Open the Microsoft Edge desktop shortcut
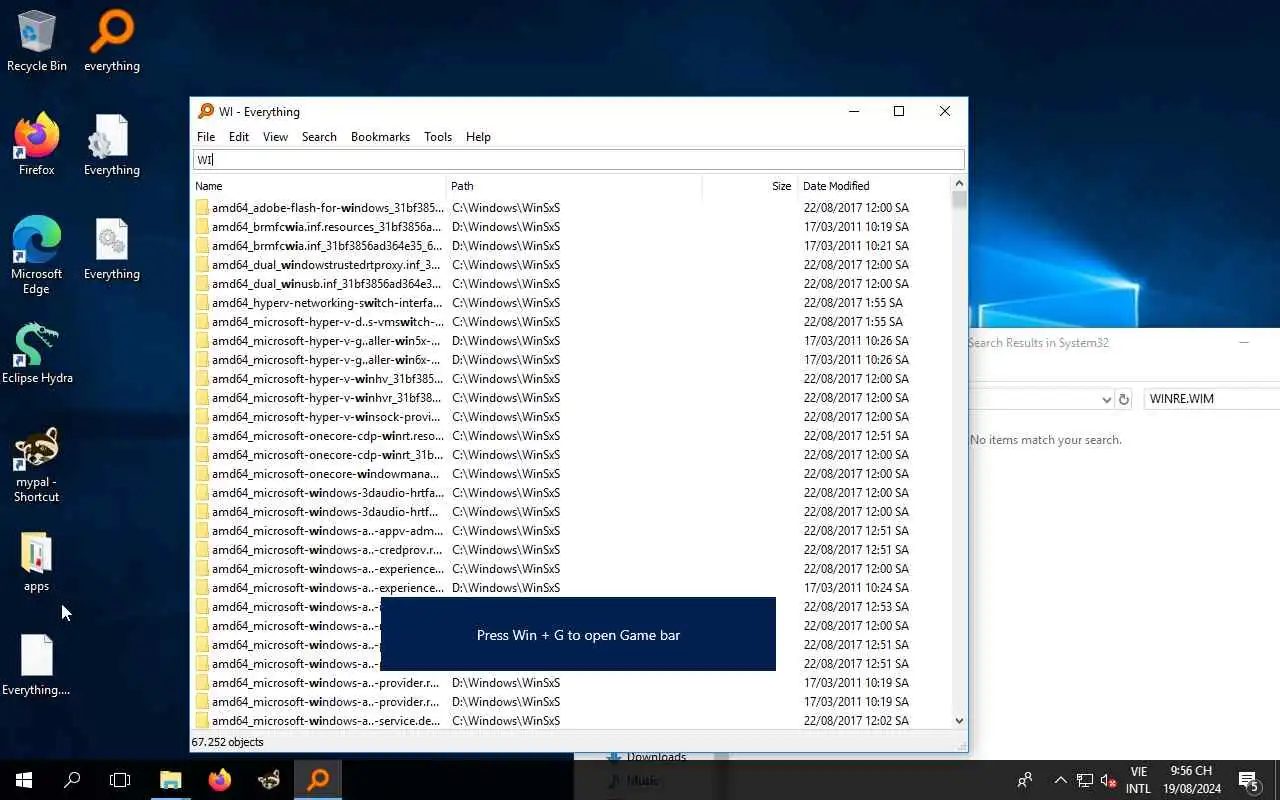 37,256
